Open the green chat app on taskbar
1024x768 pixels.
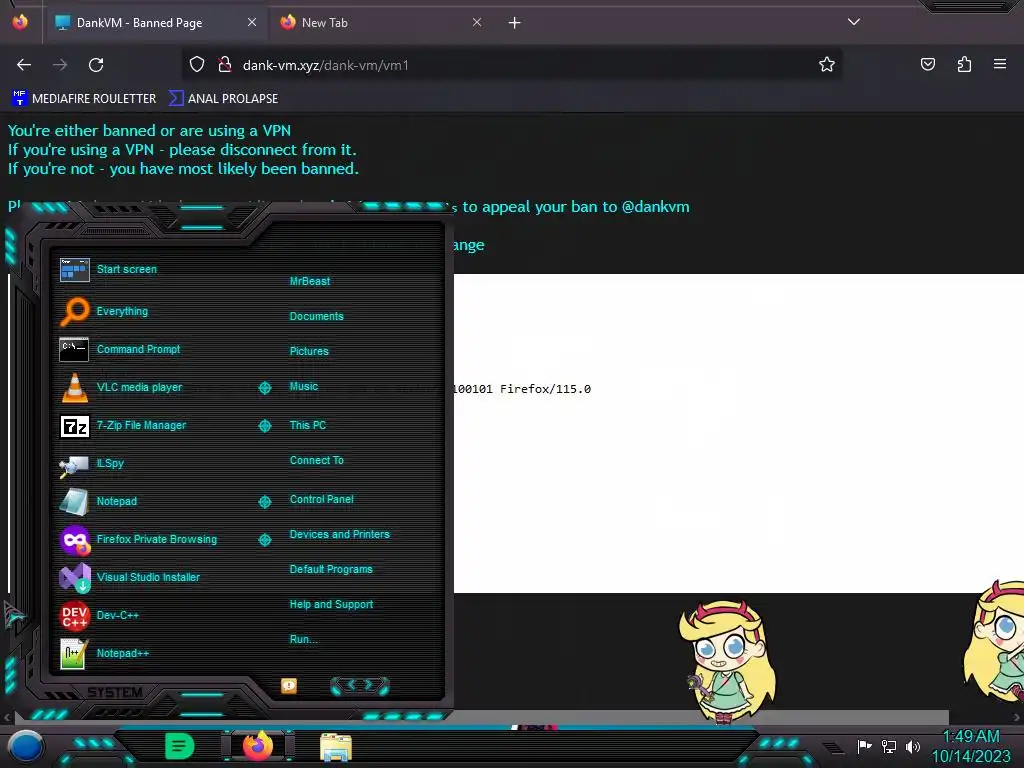179,746
